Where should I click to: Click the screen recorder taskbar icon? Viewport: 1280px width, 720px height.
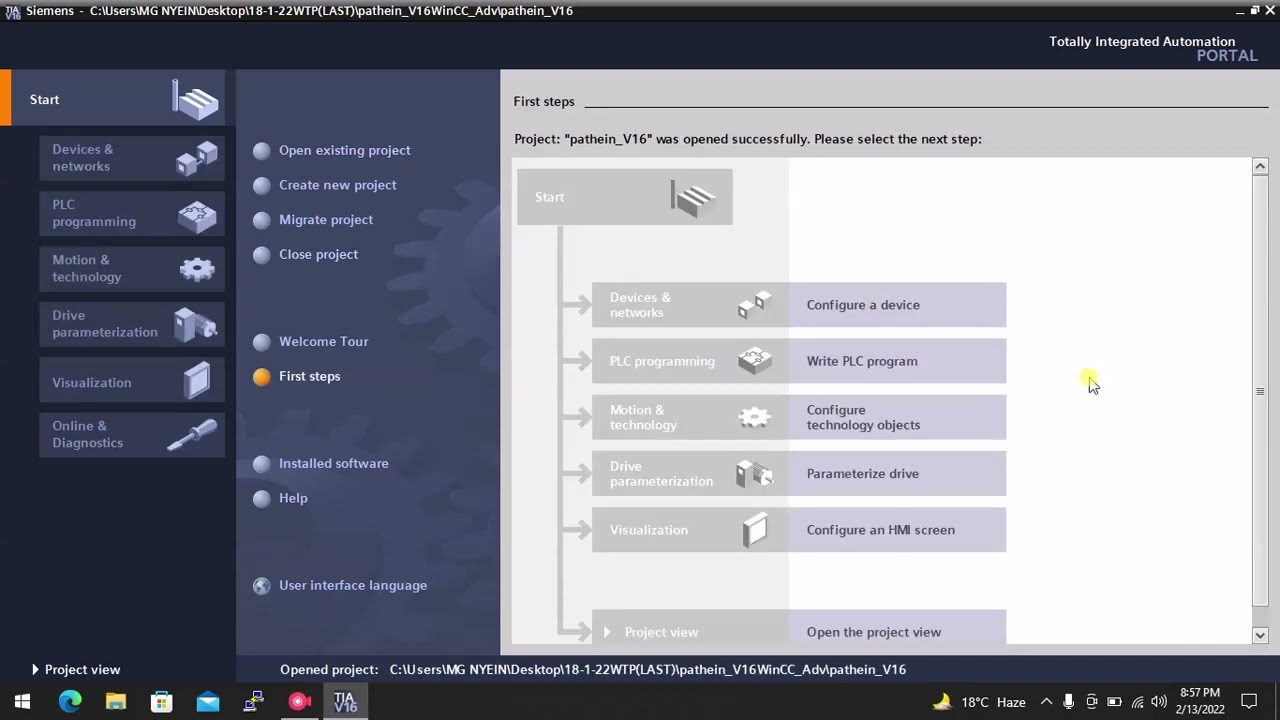point(299,701)
